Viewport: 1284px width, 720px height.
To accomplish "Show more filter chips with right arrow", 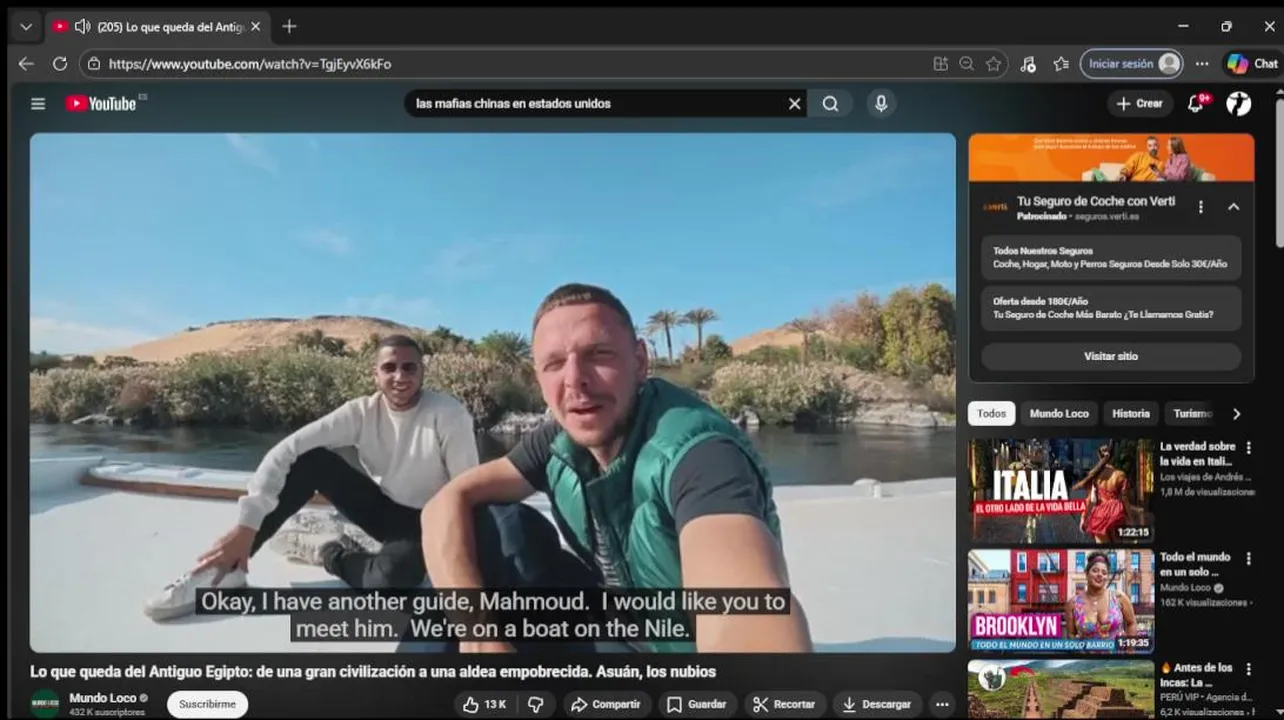I will pyautogui.click(x=1236, y=413).
